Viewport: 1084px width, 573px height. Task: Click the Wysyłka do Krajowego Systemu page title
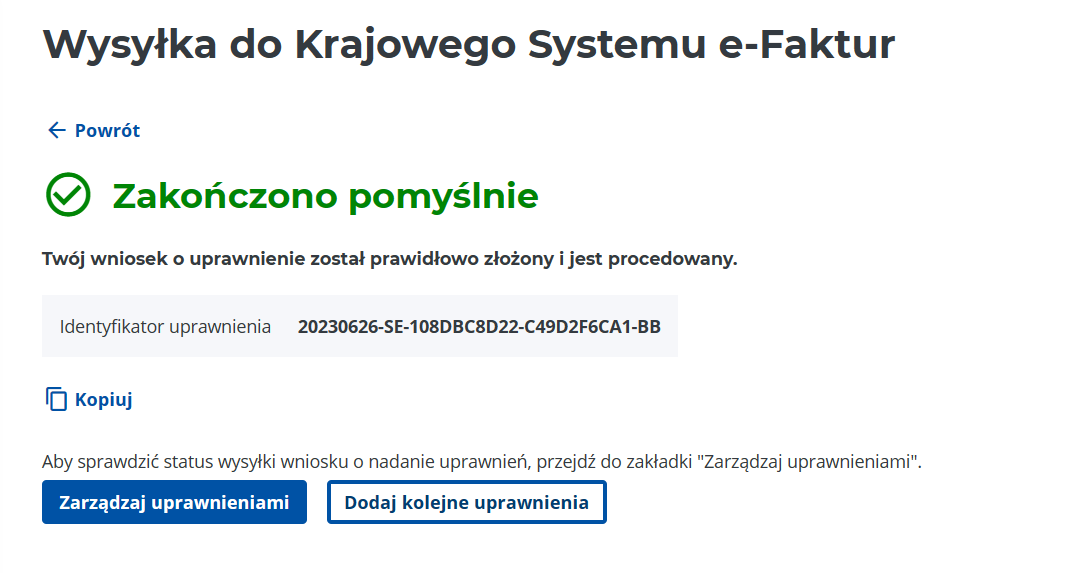pos(468,44)
